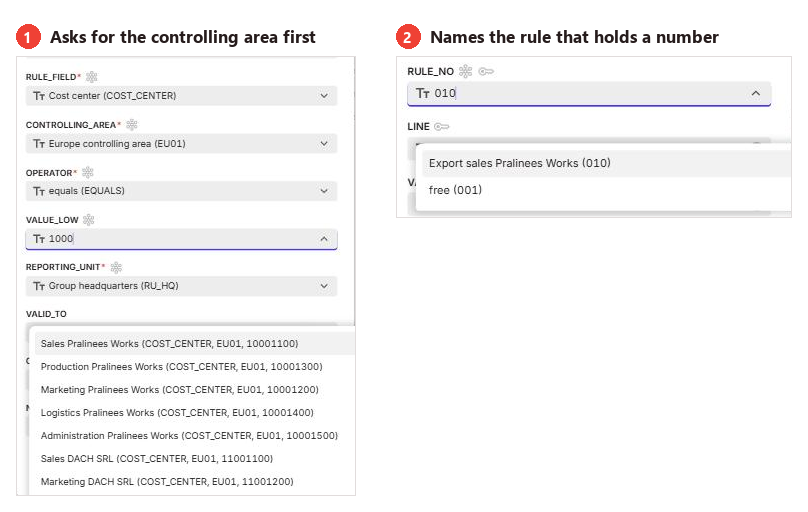Click the snowflake icon beside VALUE_LOW label
808x512 pixels.
coord(89,220)
